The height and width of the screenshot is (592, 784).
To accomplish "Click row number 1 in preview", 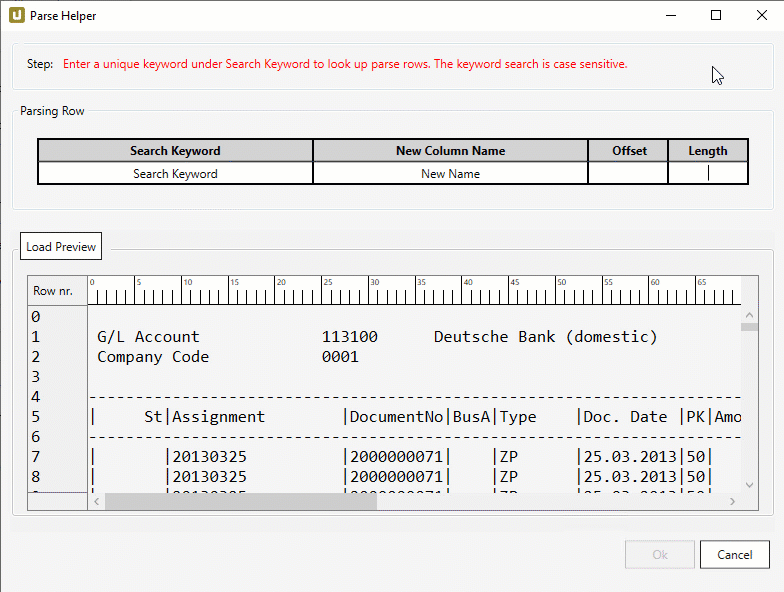I will pos(36,336).
